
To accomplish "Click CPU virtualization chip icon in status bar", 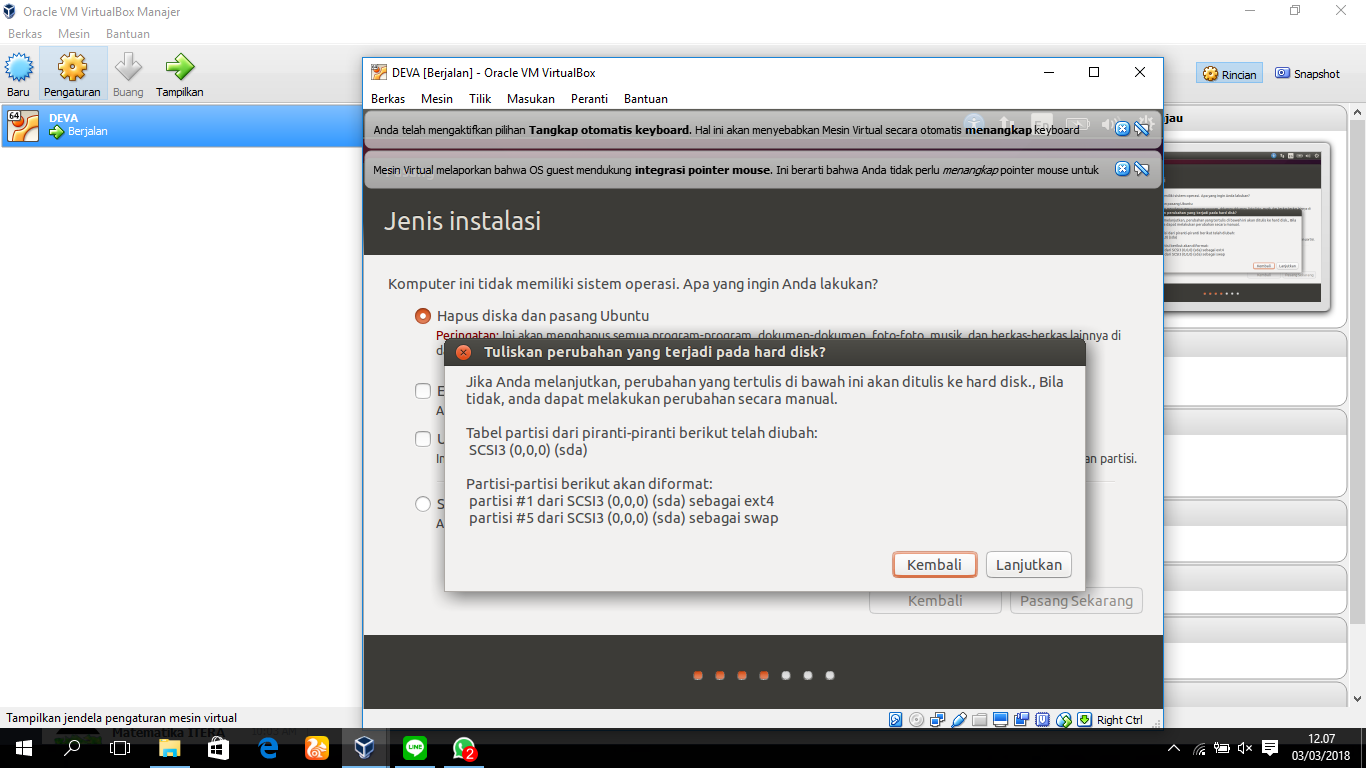I will coord(1043,720).
